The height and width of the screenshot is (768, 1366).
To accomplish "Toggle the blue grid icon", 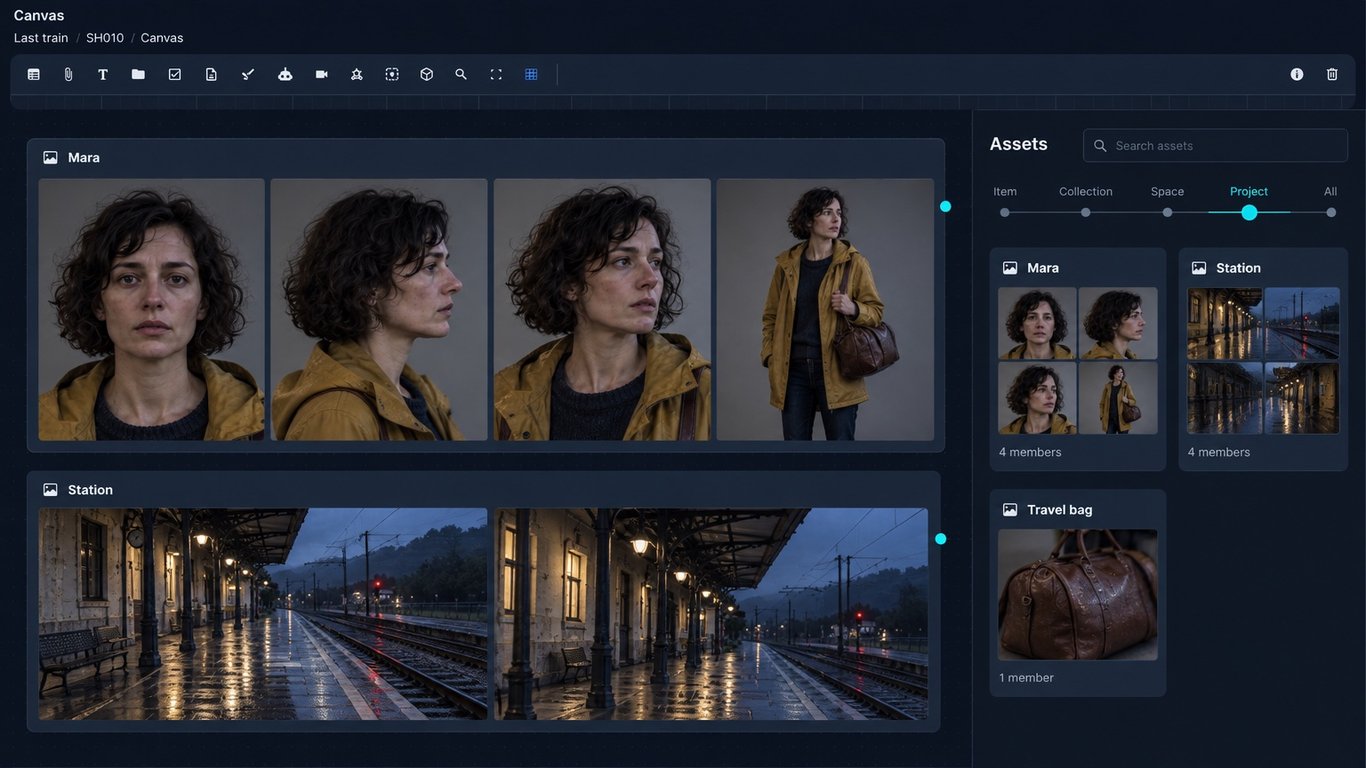I will tap(531, 74).
